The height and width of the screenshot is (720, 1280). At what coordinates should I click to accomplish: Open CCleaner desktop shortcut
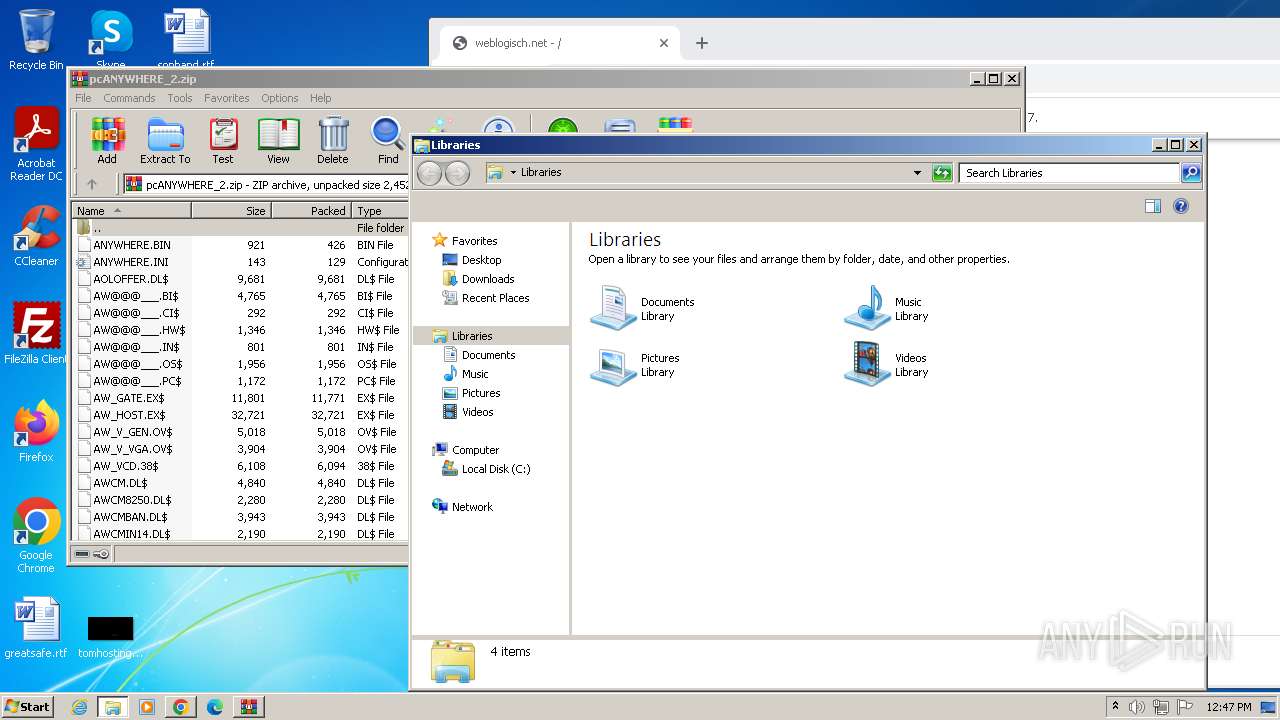(x=36, y=236)
